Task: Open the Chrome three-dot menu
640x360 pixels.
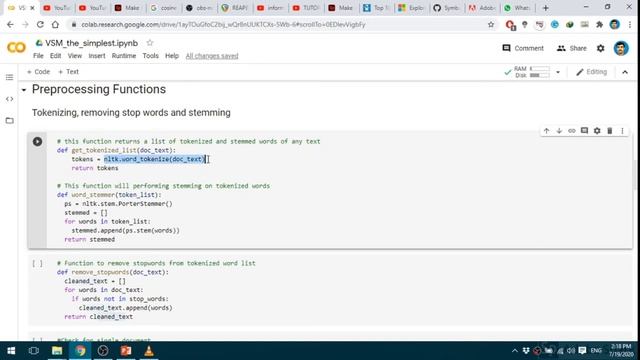Action: point(630,24)
